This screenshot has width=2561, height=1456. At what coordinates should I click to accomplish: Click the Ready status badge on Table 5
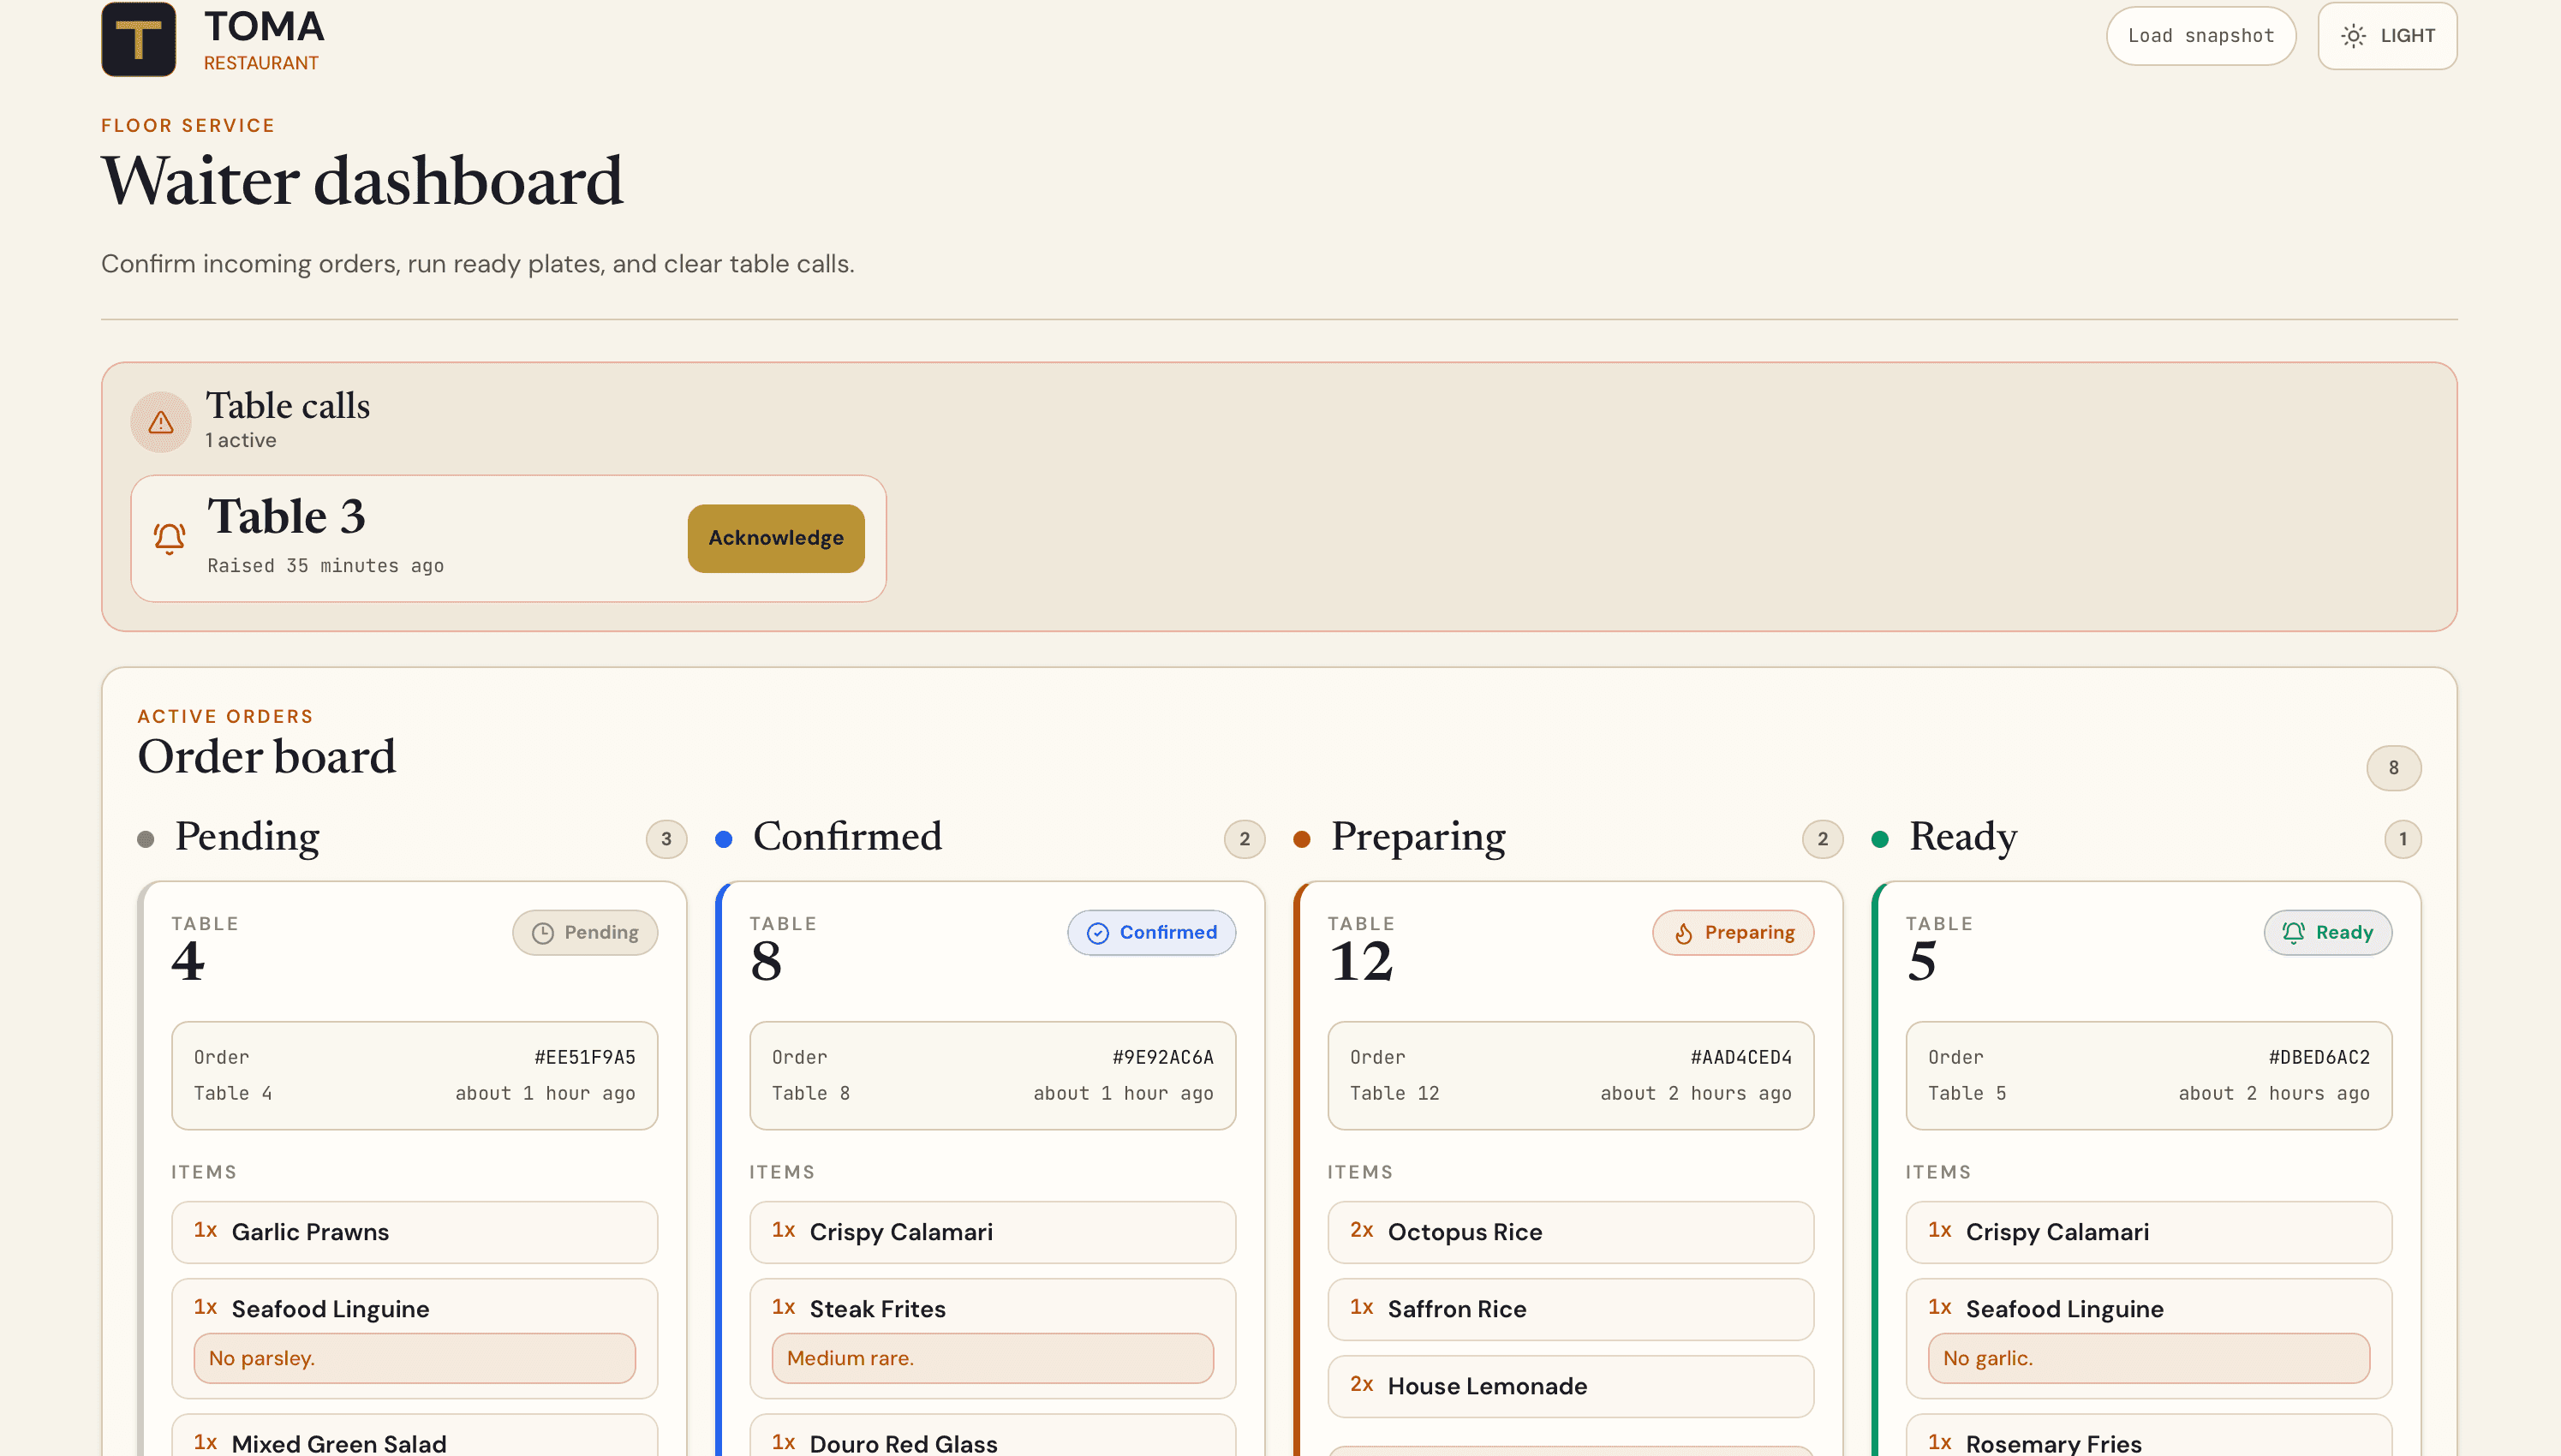click(2328, 933)
